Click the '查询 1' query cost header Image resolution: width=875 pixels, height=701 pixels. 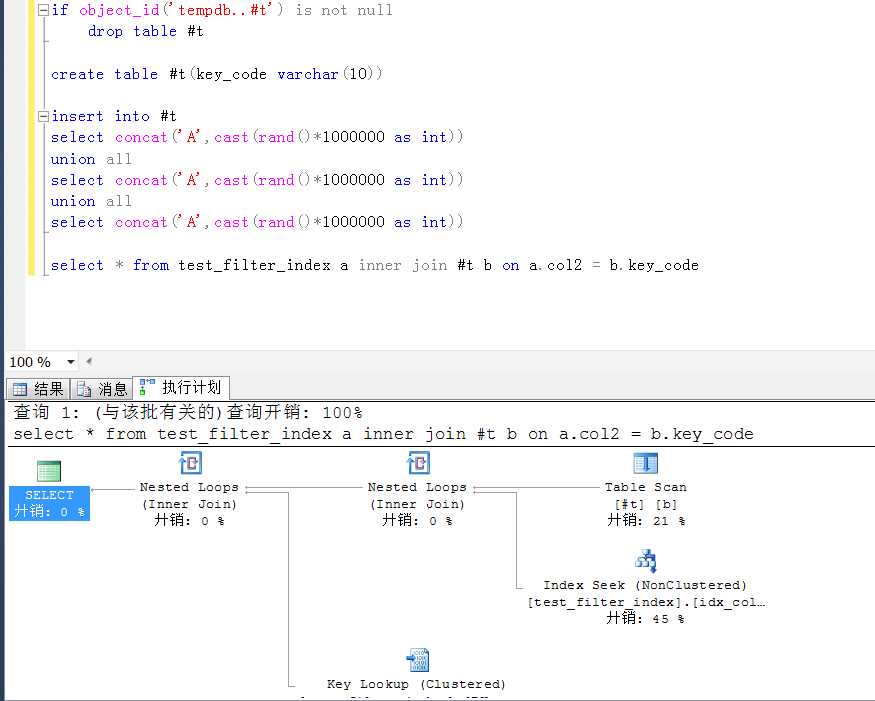(188, 413)
